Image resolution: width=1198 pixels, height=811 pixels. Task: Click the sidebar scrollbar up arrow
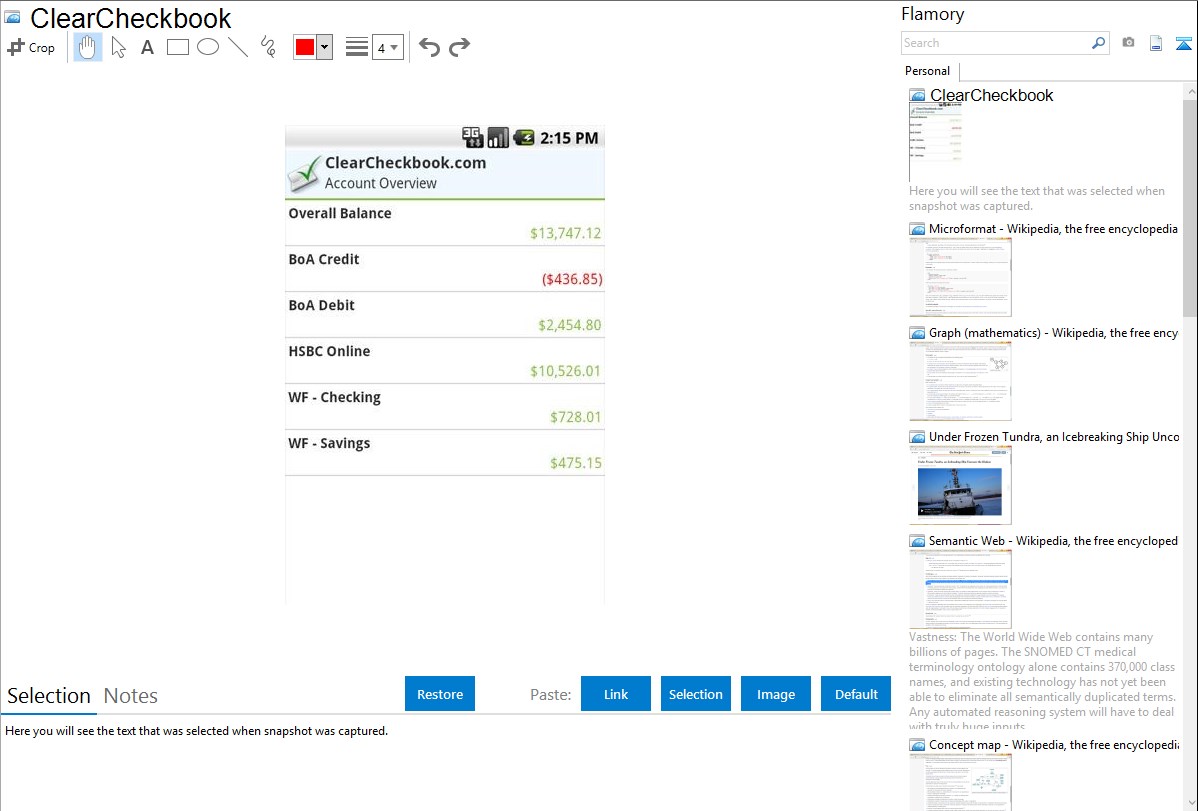coord(1191,92)
